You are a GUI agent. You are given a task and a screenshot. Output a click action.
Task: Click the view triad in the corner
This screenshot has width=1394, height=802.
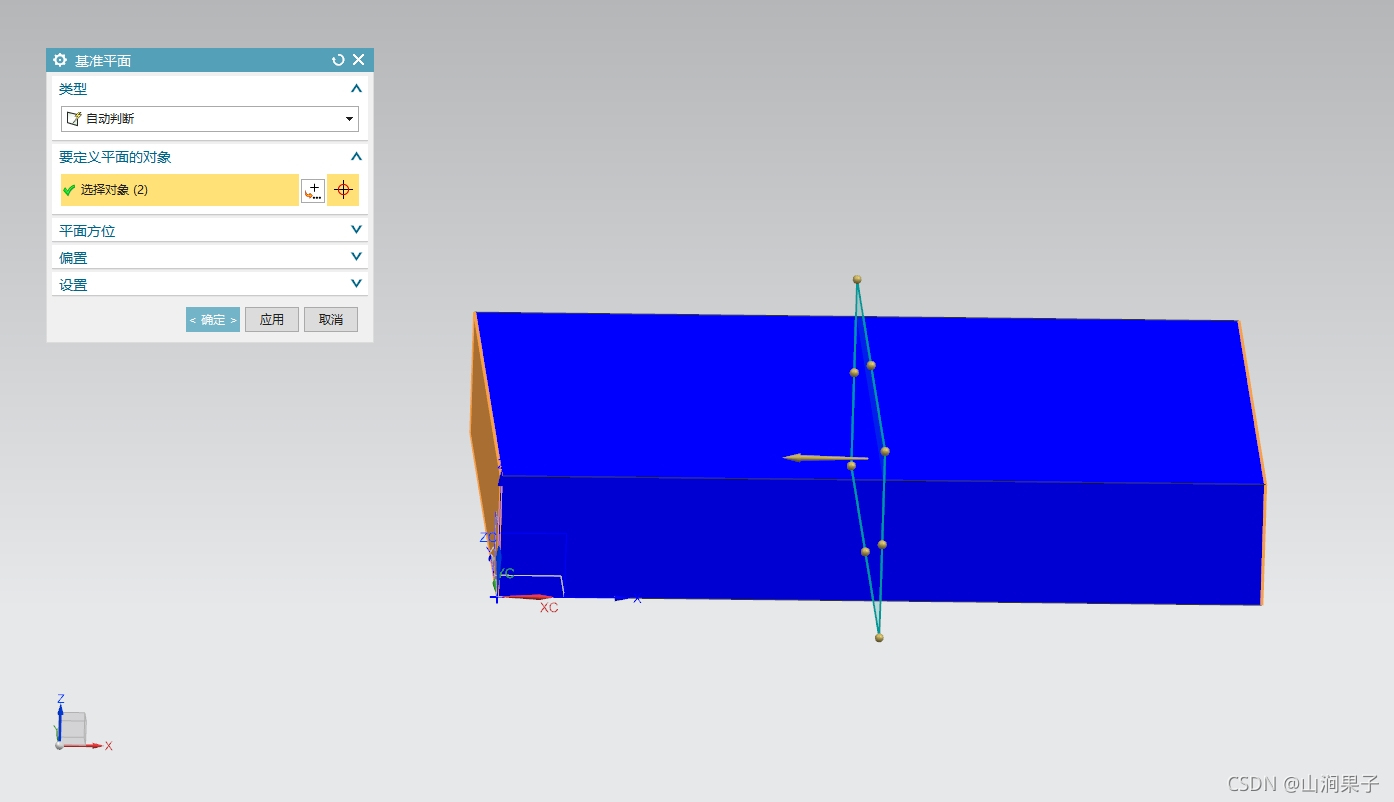pos(80,723)
